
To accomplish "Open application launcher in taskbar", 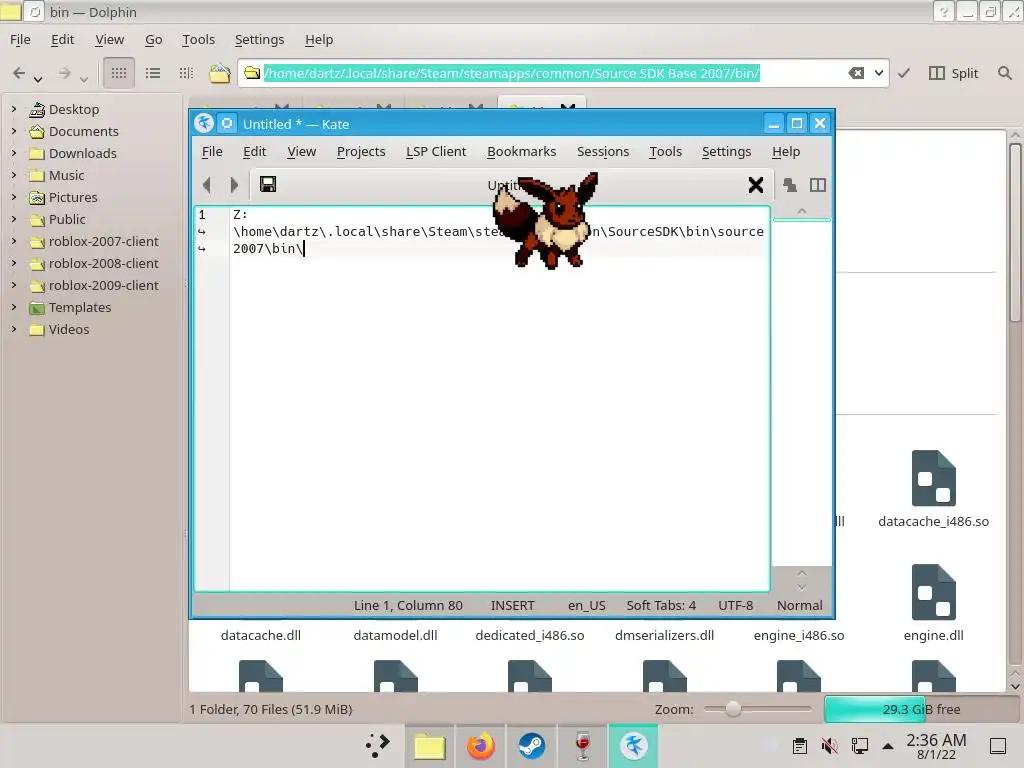I will (x=377, y=745).
